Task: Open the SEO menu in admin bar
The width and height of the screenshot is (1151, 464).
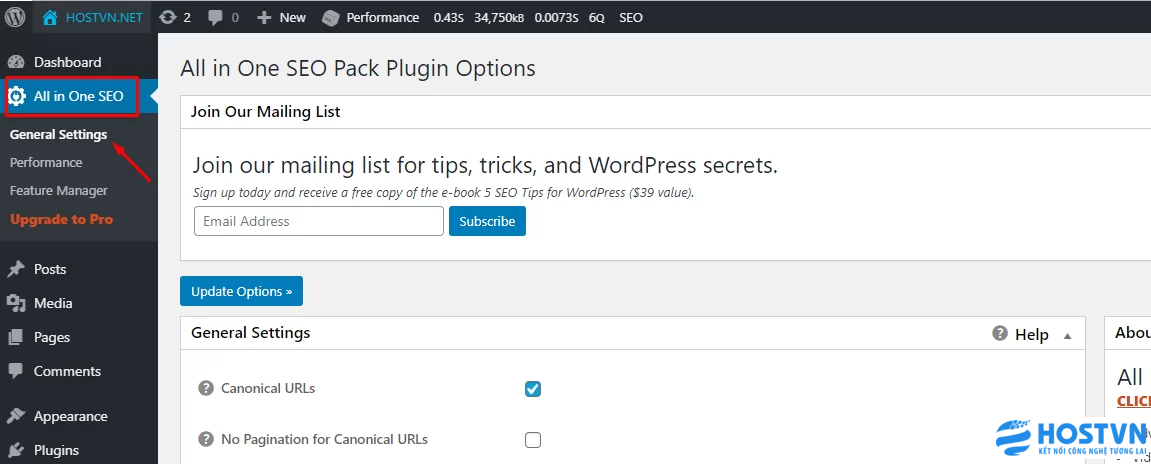Action: click(x=631, y=17)
